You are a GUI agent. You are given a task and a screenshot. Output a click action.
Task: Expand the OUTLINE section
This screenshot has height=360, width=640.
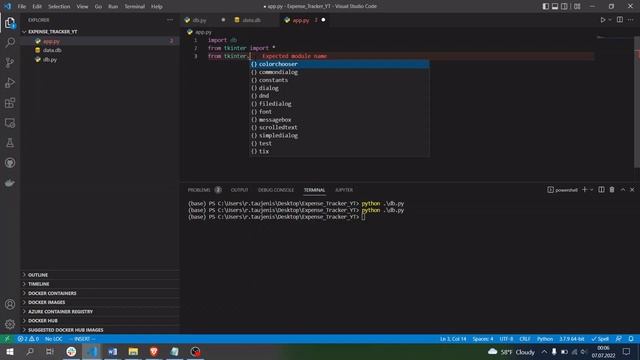[38, 275]
